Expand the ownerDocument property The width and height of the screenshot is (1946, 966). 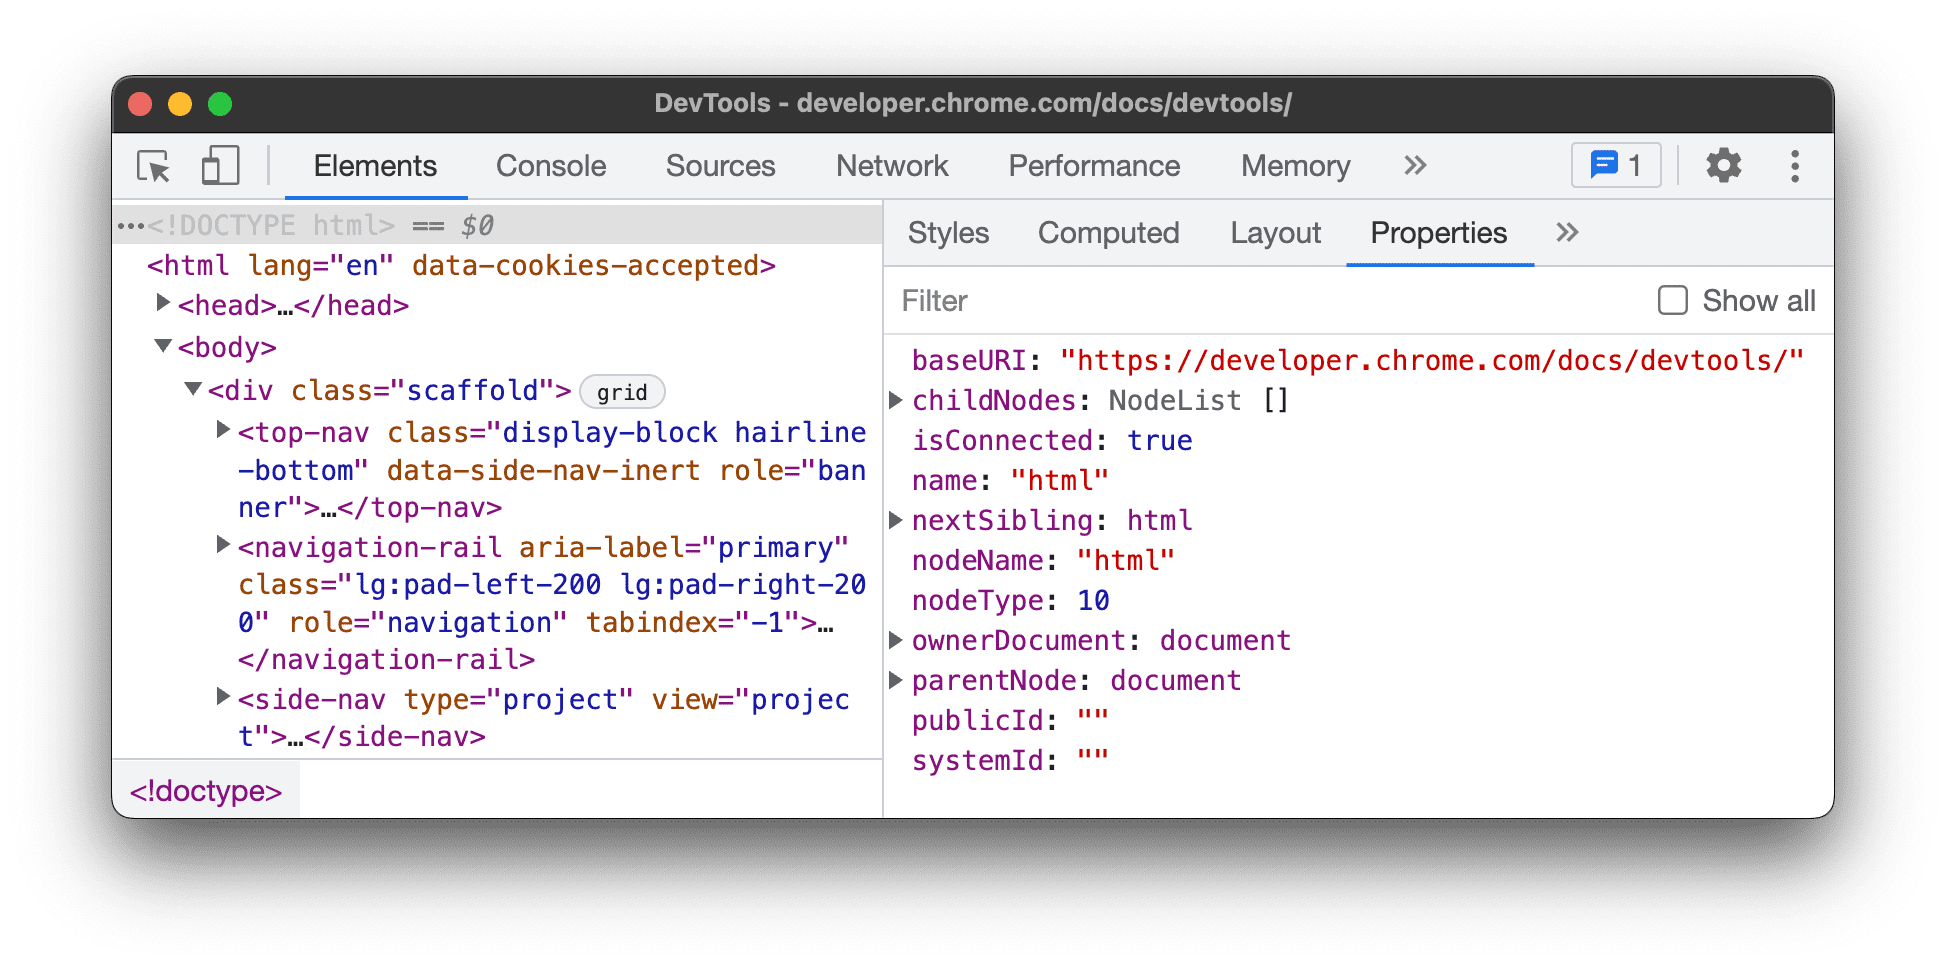tap(895, 640)
